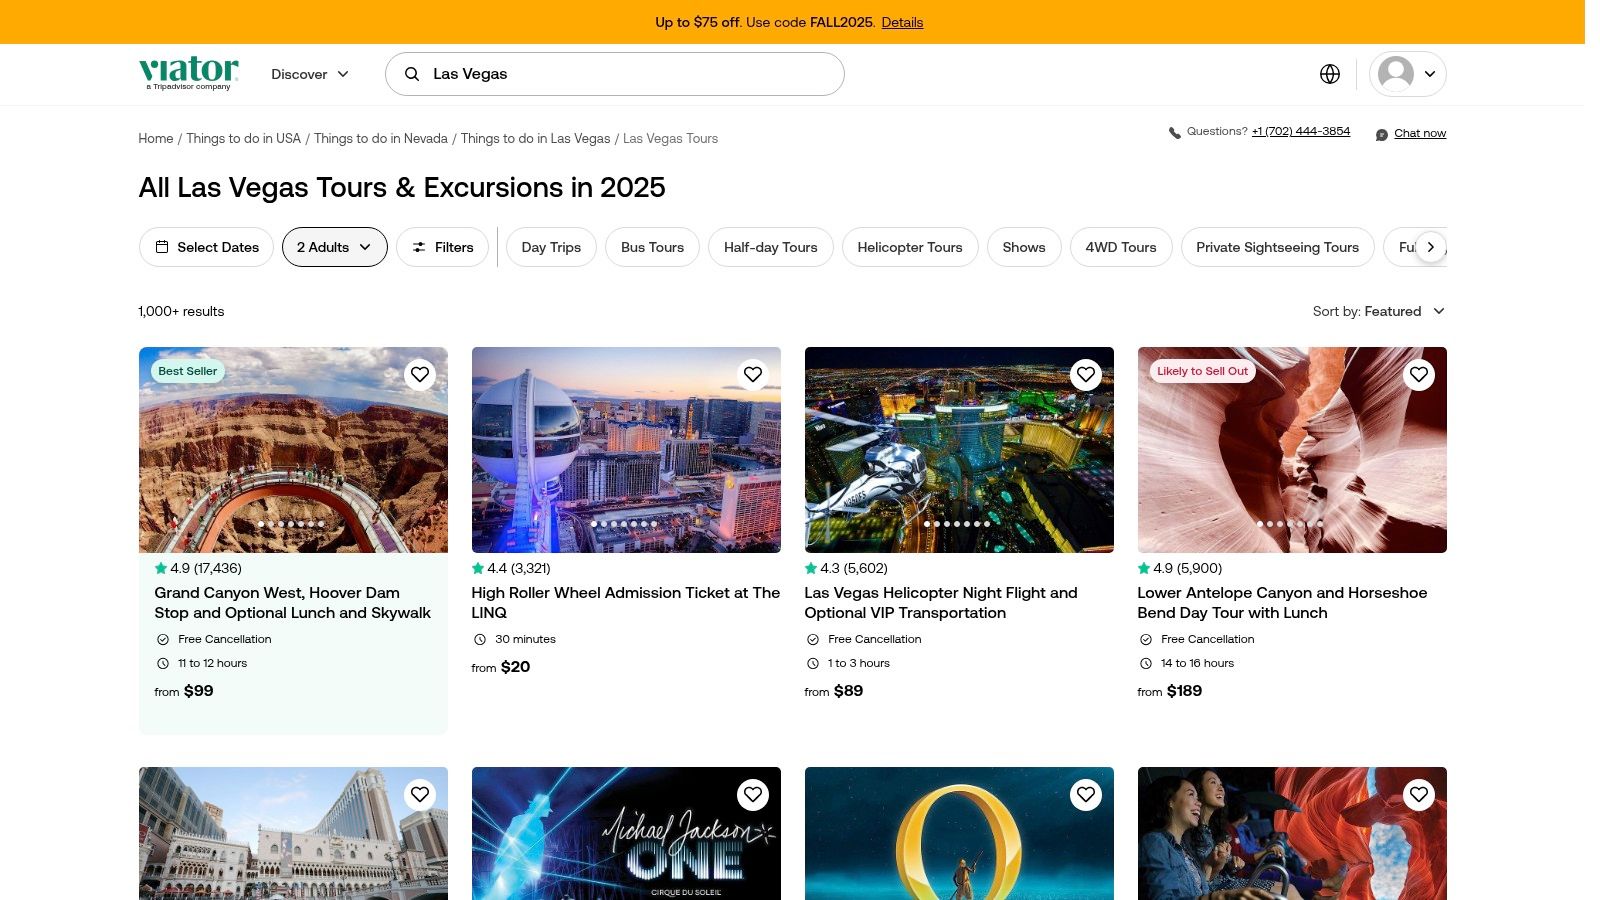Favorite the High Roller Wheel ticket
This screenshot has height=900, width=1600.
pyautogui.click(x=753, y=374)
